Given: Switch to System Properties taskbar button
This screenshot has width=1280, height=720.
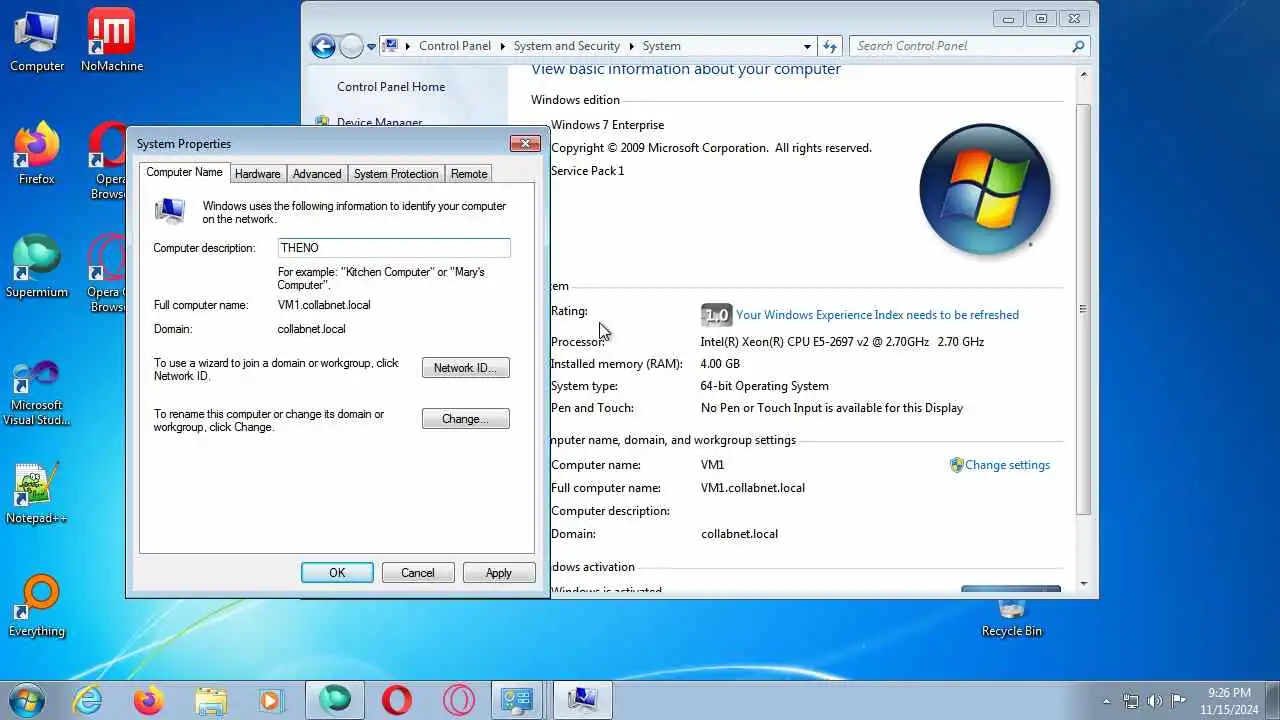Looking at the screenshot, I should pyautogui.click(x=583, y=700).
